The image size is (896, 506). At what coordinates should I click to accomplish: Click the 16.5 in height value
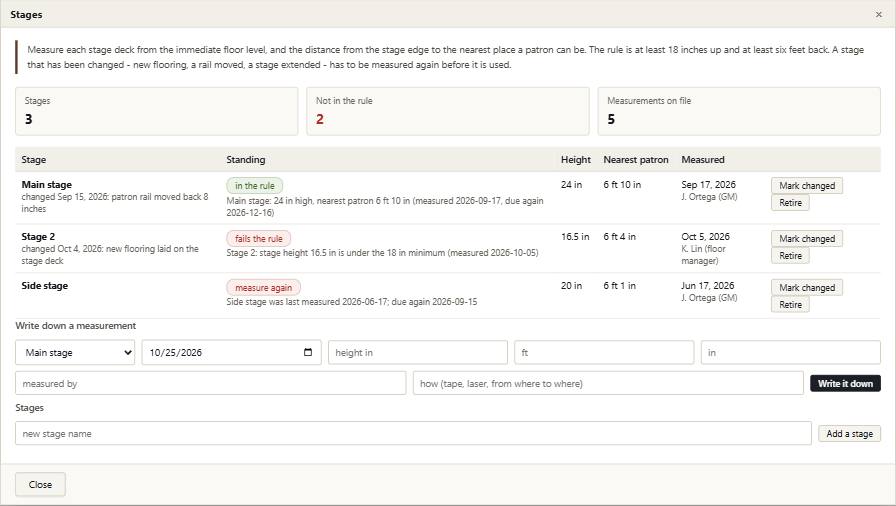click(x=575, y=236)
